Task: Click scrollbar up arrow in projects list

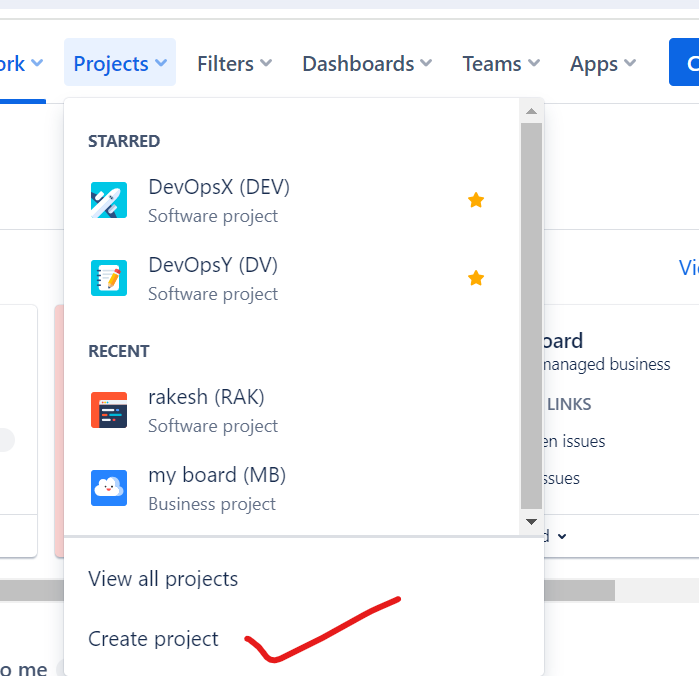Action: 531,110
